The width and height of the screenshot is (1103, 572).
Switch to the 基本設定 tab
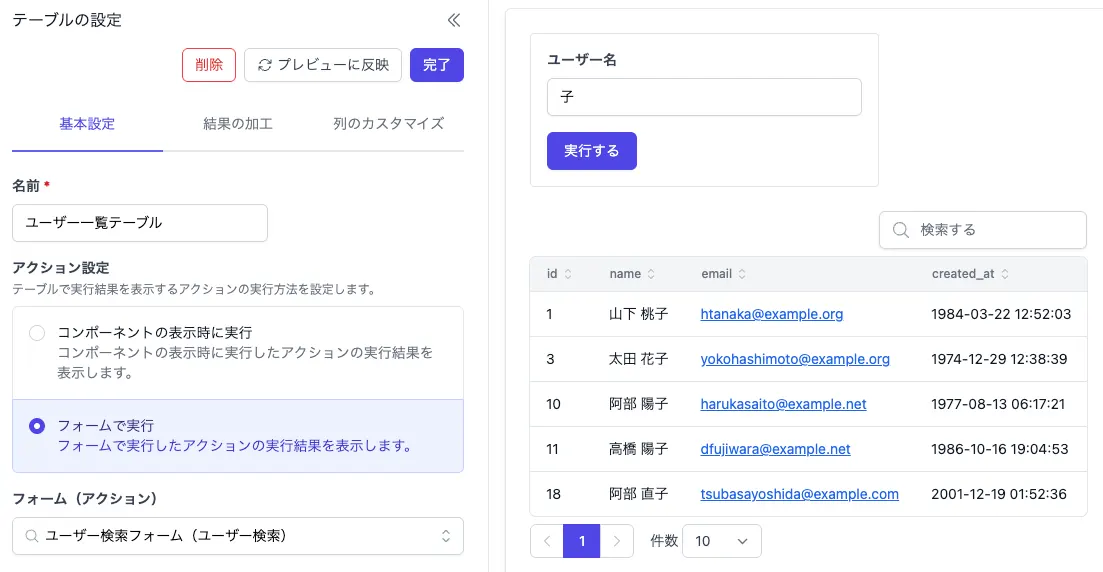[x=87, y=125]
